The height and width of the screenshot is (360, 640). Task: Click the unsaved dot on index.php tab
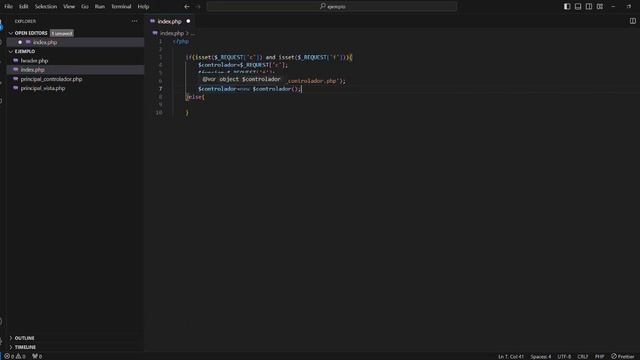[x=188, y=21]
